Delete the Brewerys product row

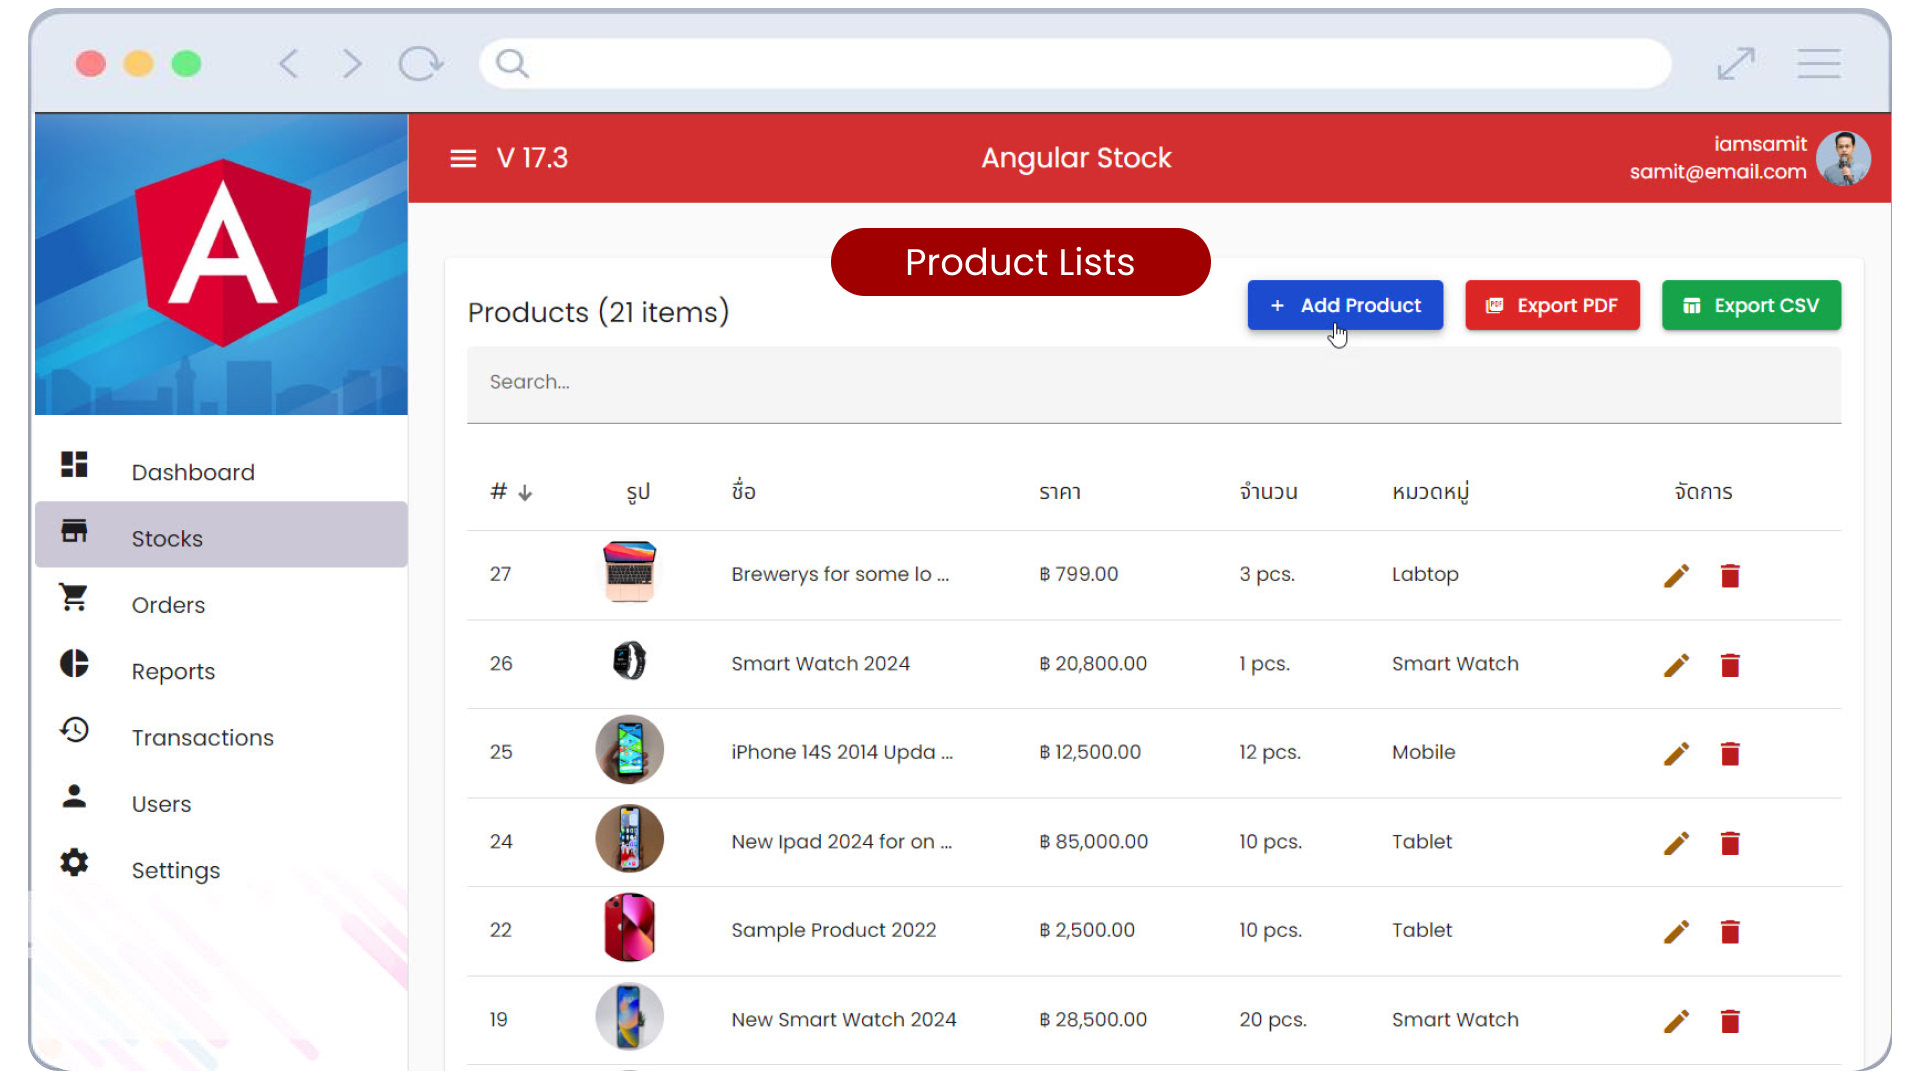point(1730,576)
